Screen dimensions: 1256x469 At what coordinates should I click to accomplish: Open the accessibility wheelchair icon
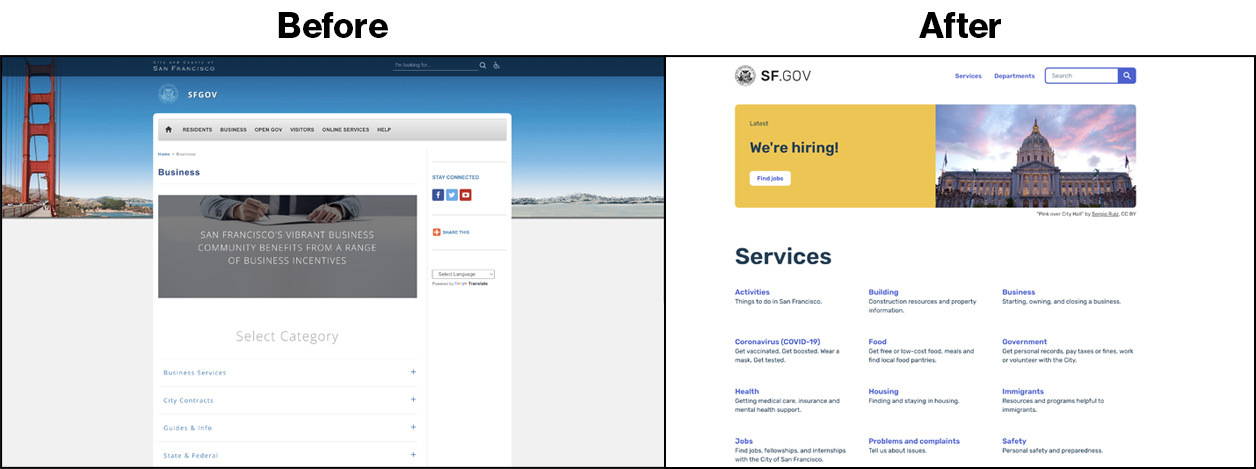pos(496,66)
